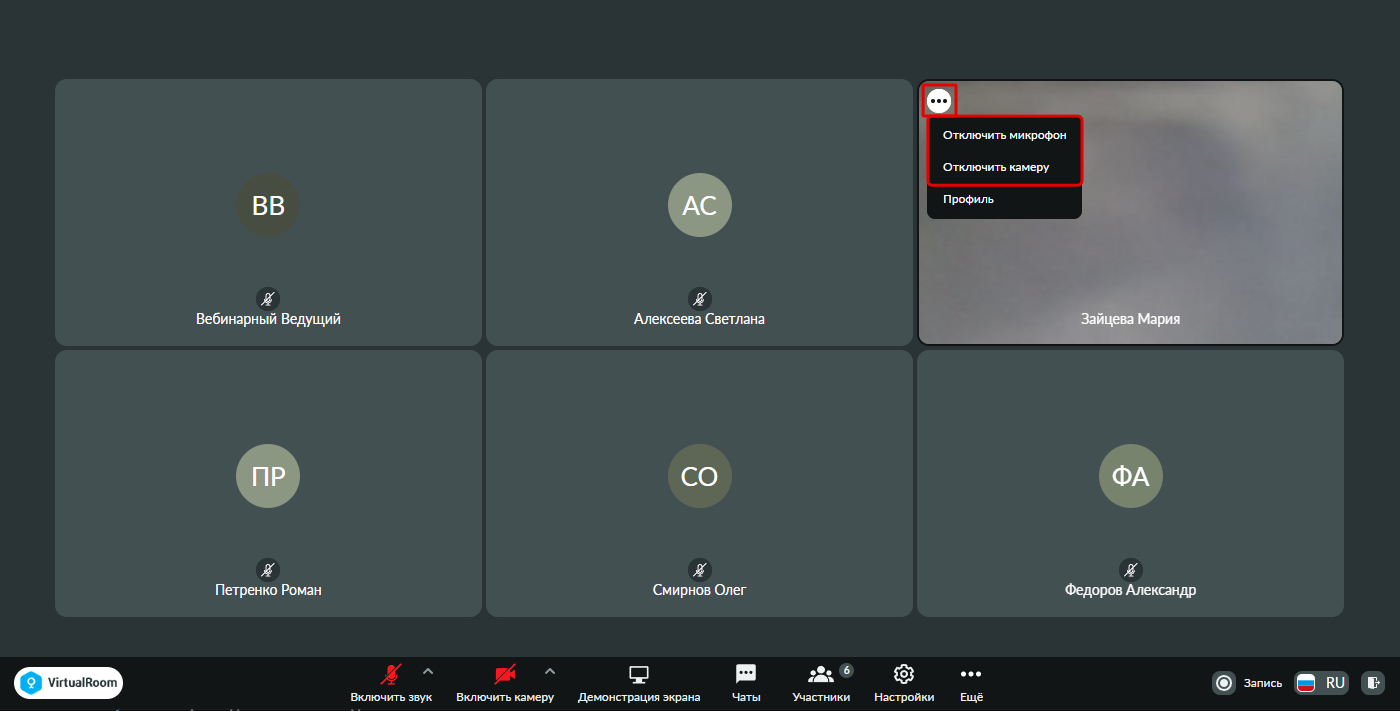Open Чаты panel
Viewport: 1400px width, 711px height.
click(746, 683)
